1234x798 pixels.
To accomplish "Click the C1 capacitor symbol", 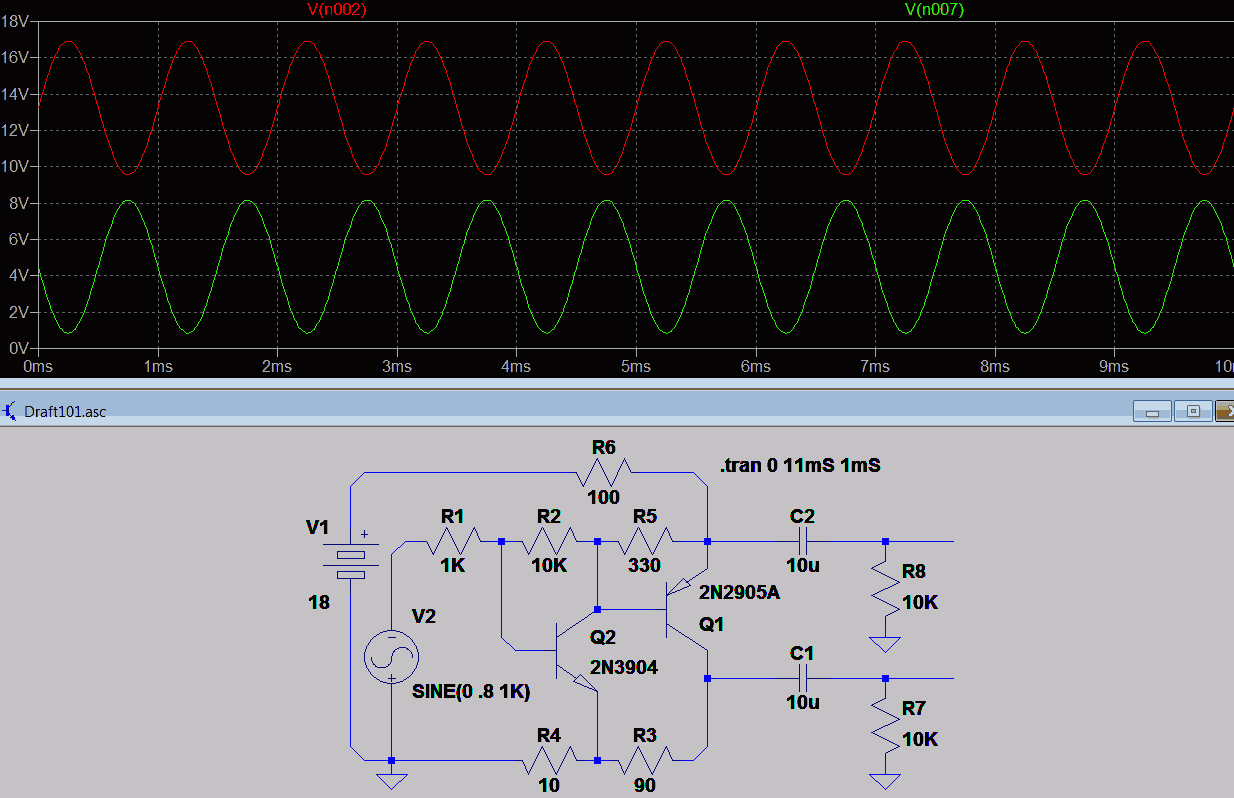I will 803,678.
